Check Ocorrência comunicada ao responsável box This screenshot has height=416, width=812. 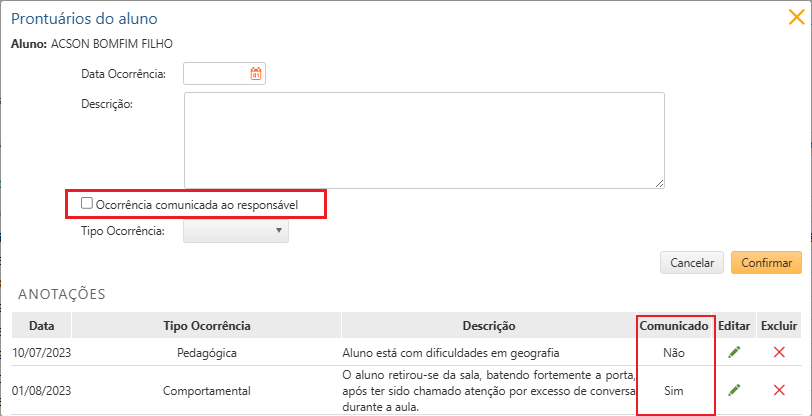[88, 204]
